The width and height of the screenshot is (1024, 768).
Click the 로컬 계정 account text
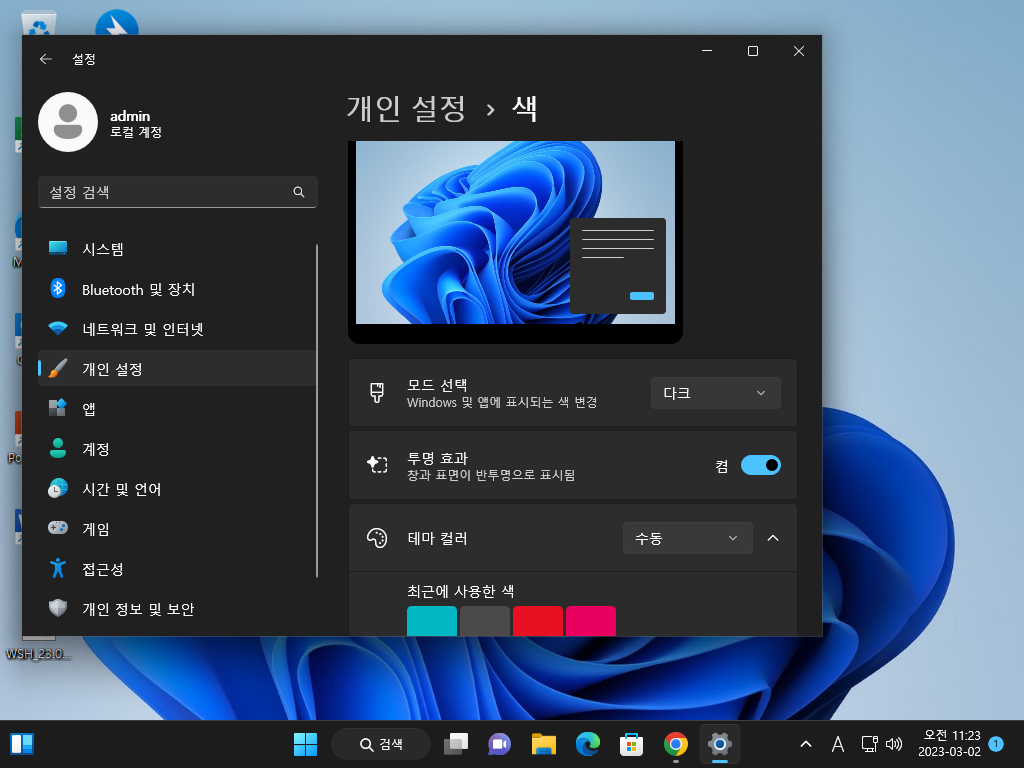coord(136,132)
